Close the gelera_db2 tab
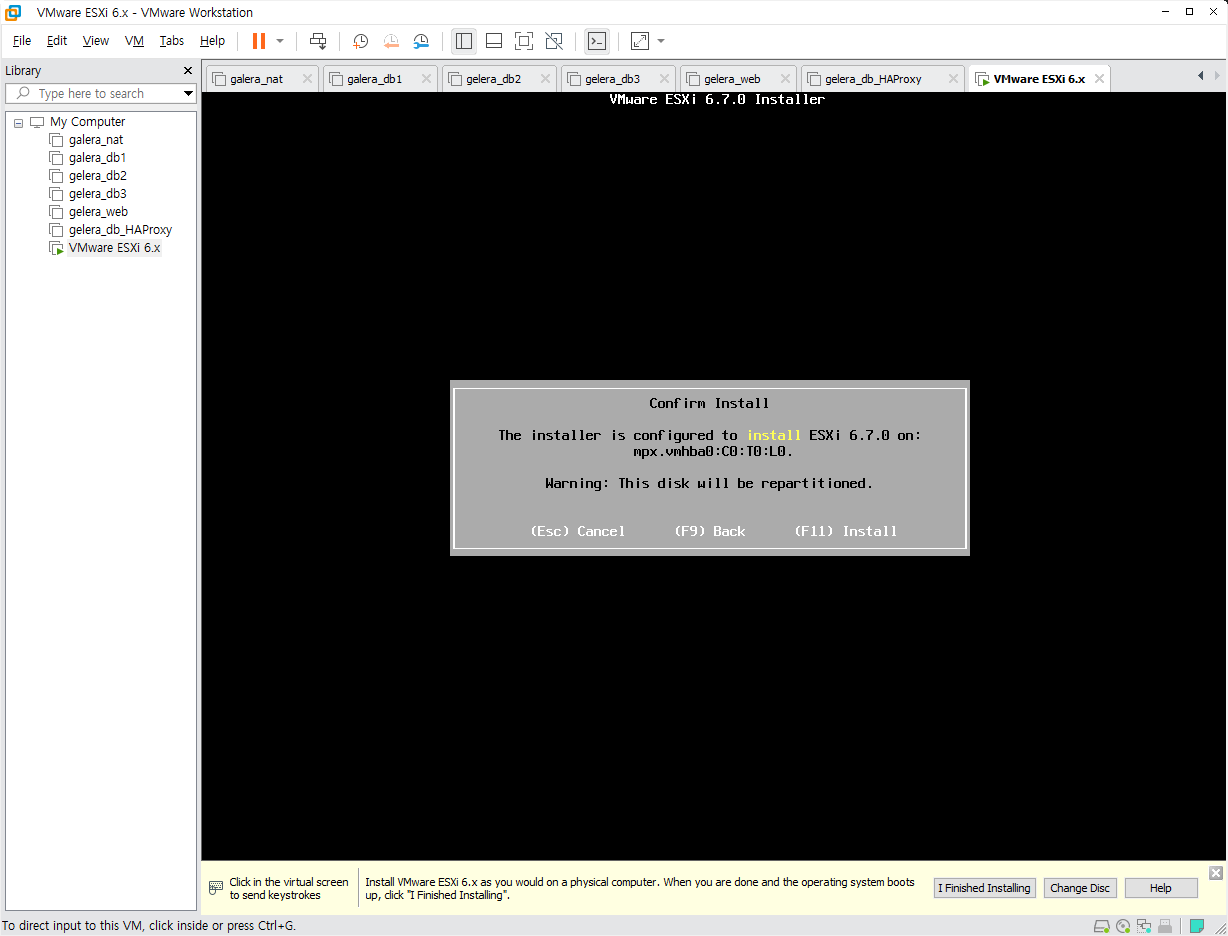The width and height of the screenshot is (1228, 936). 545,79
